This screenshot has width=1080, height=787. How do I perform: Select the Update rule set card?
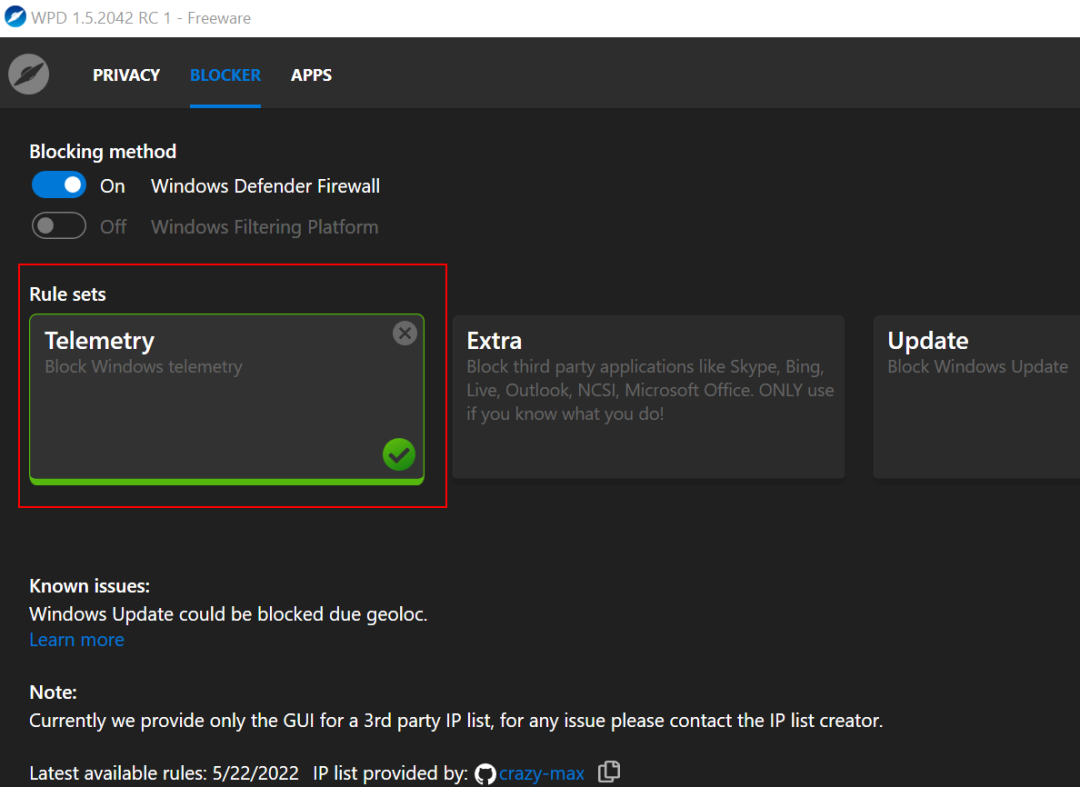[976, 397]
